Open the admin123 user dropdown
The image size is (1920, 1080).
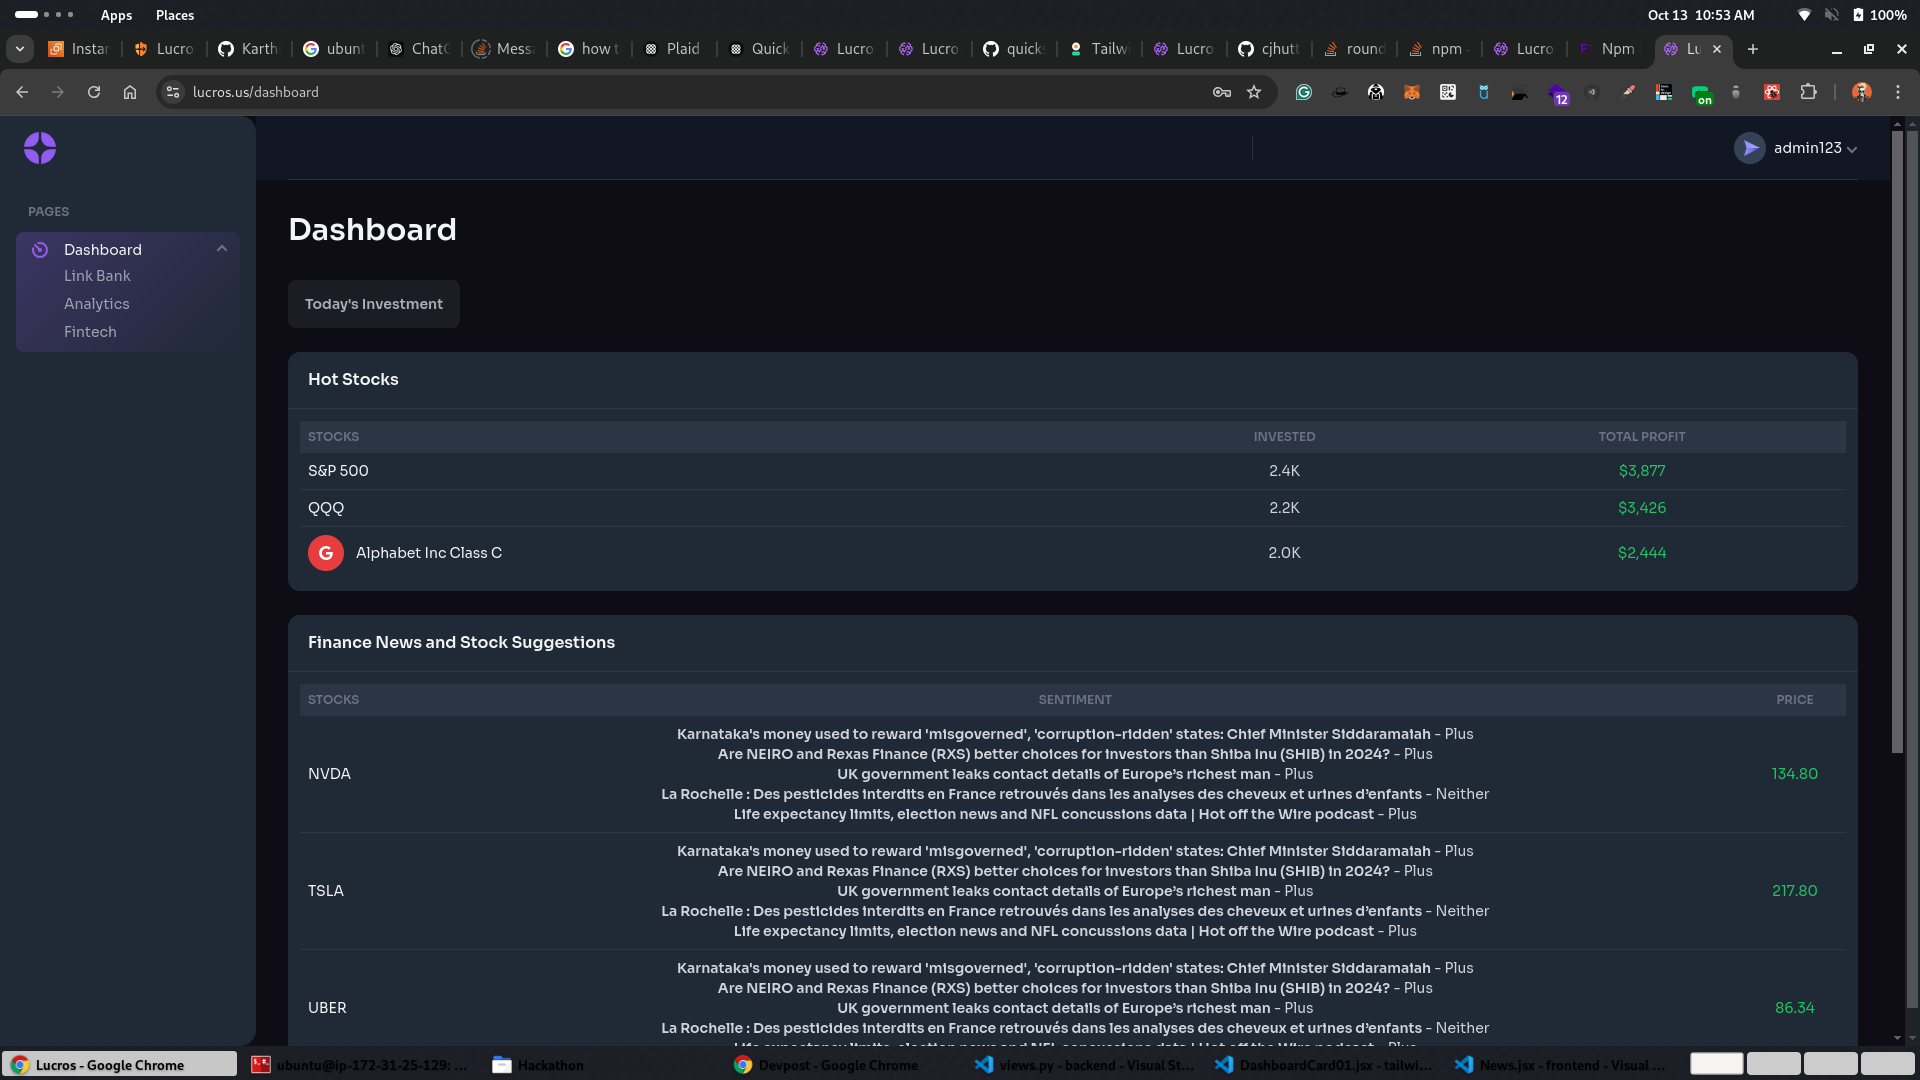pyautogui.click(x=1796, y=148)
